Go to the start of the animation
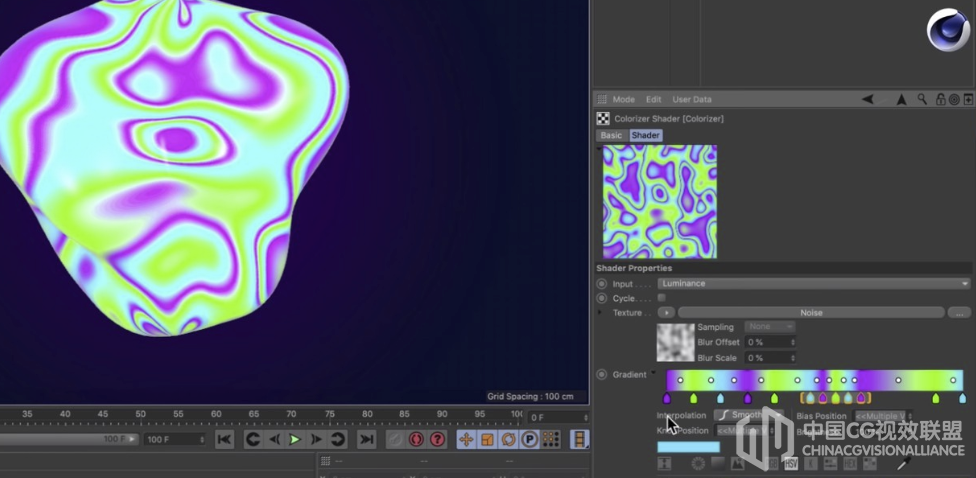Image resolution: width=976 pixels, height=478 pixels. click(224, 439)
